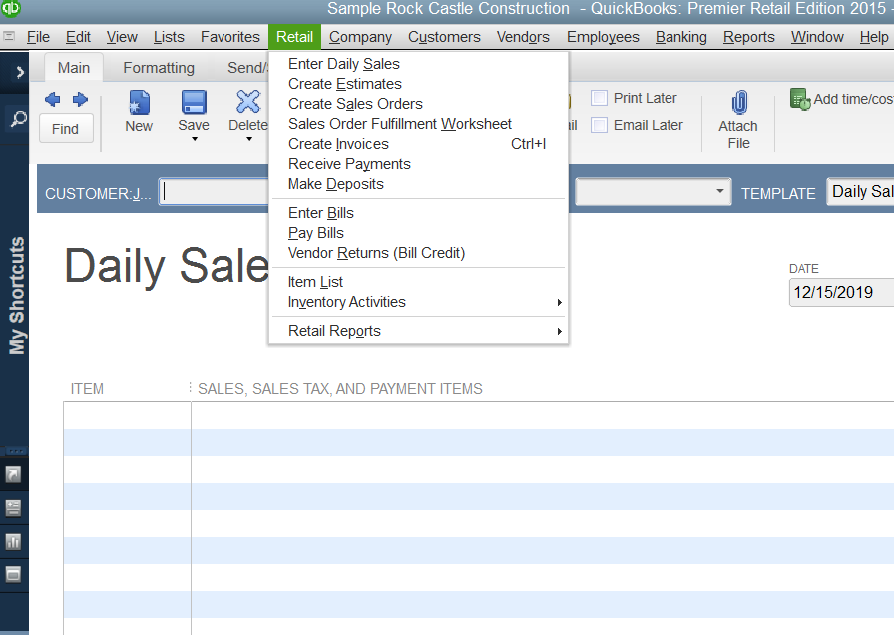
Task: Expand the Inventory Activities submenu
Action: 418,302
